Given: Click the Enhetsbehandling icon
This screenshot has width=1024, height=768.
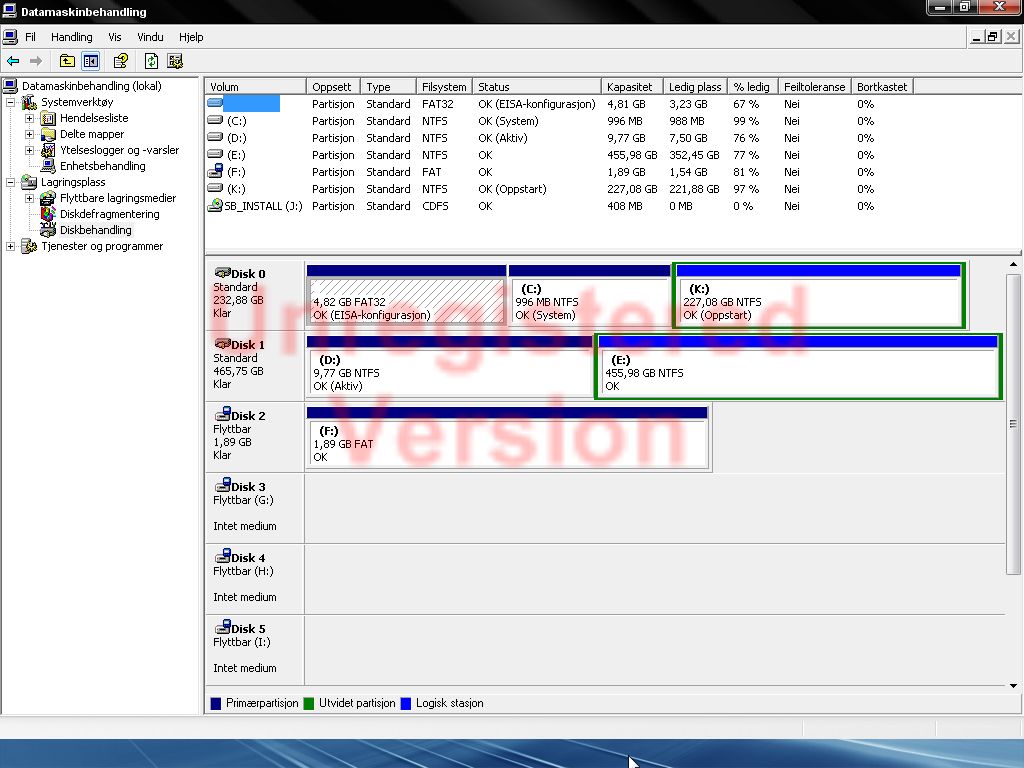Looking at the screenshot, I should point(48,166).
